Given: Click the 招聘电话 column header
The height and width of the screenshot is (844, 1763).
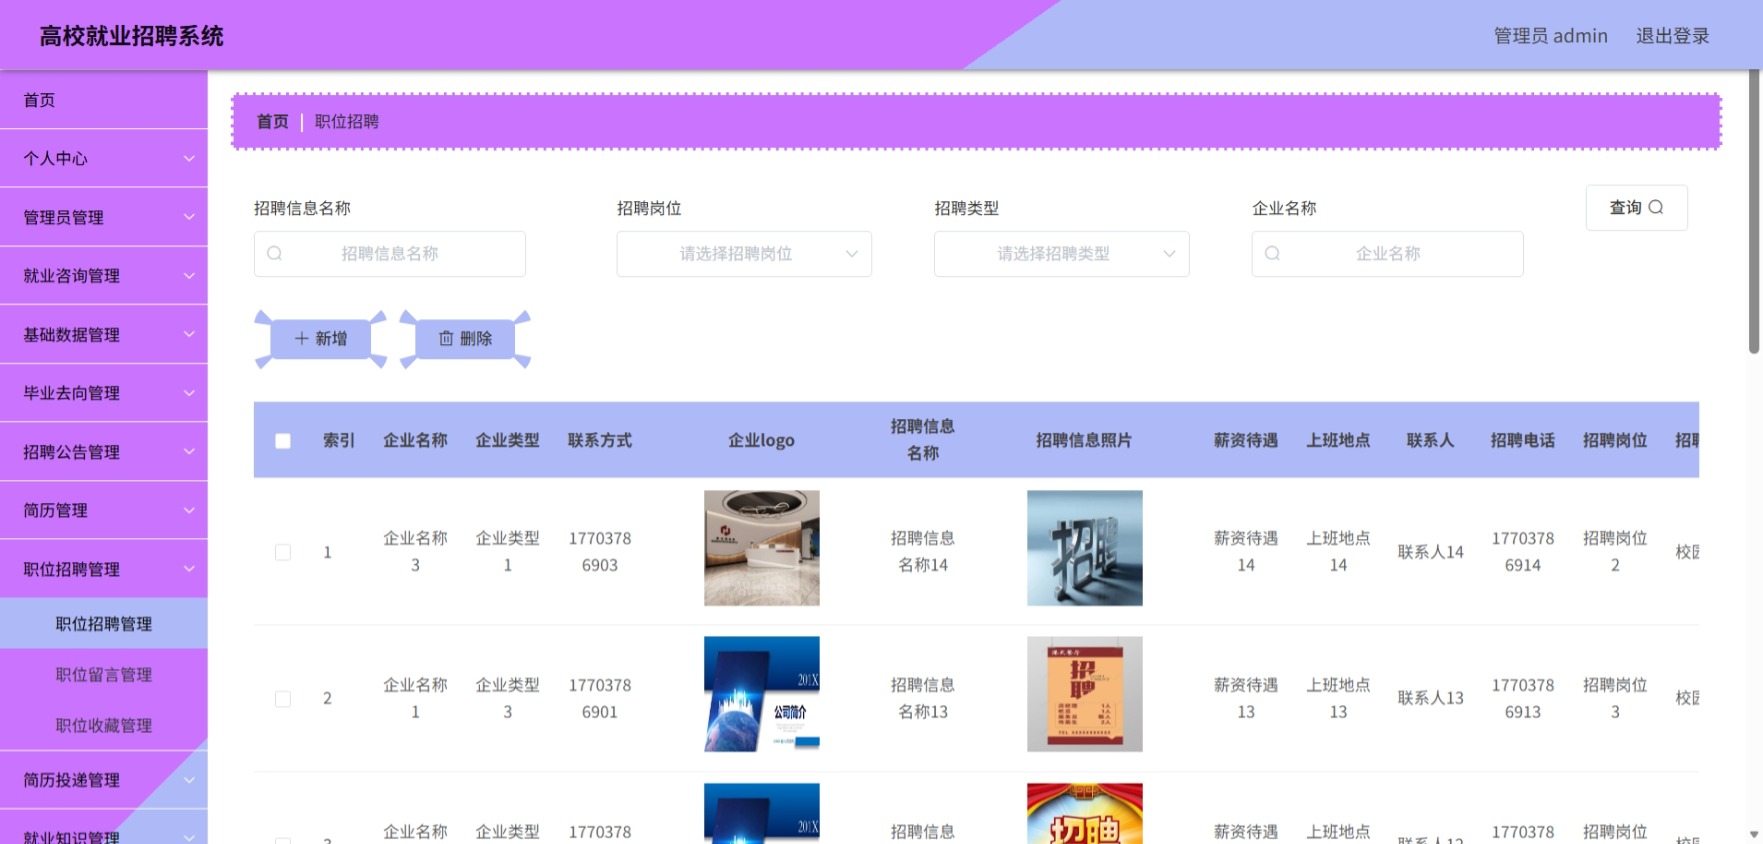Looking at the screenshot, I should click(x=1523, y=440).
